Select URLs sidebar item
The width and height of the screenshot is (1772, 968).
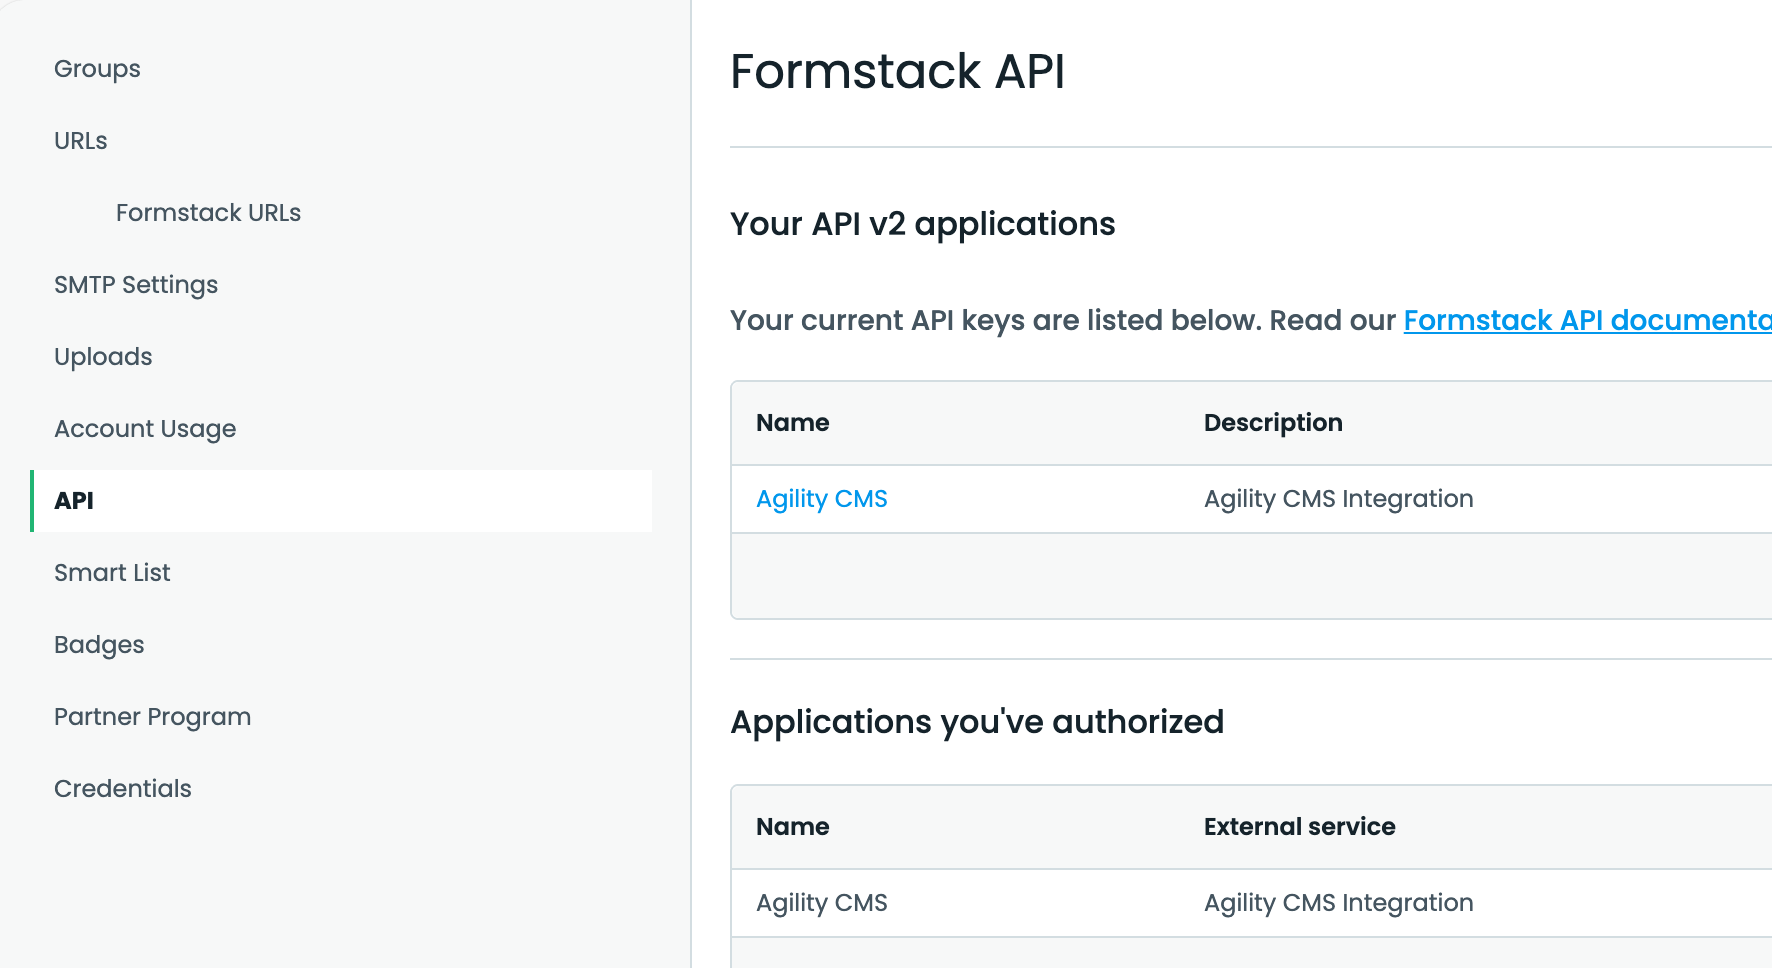[80, 141]
